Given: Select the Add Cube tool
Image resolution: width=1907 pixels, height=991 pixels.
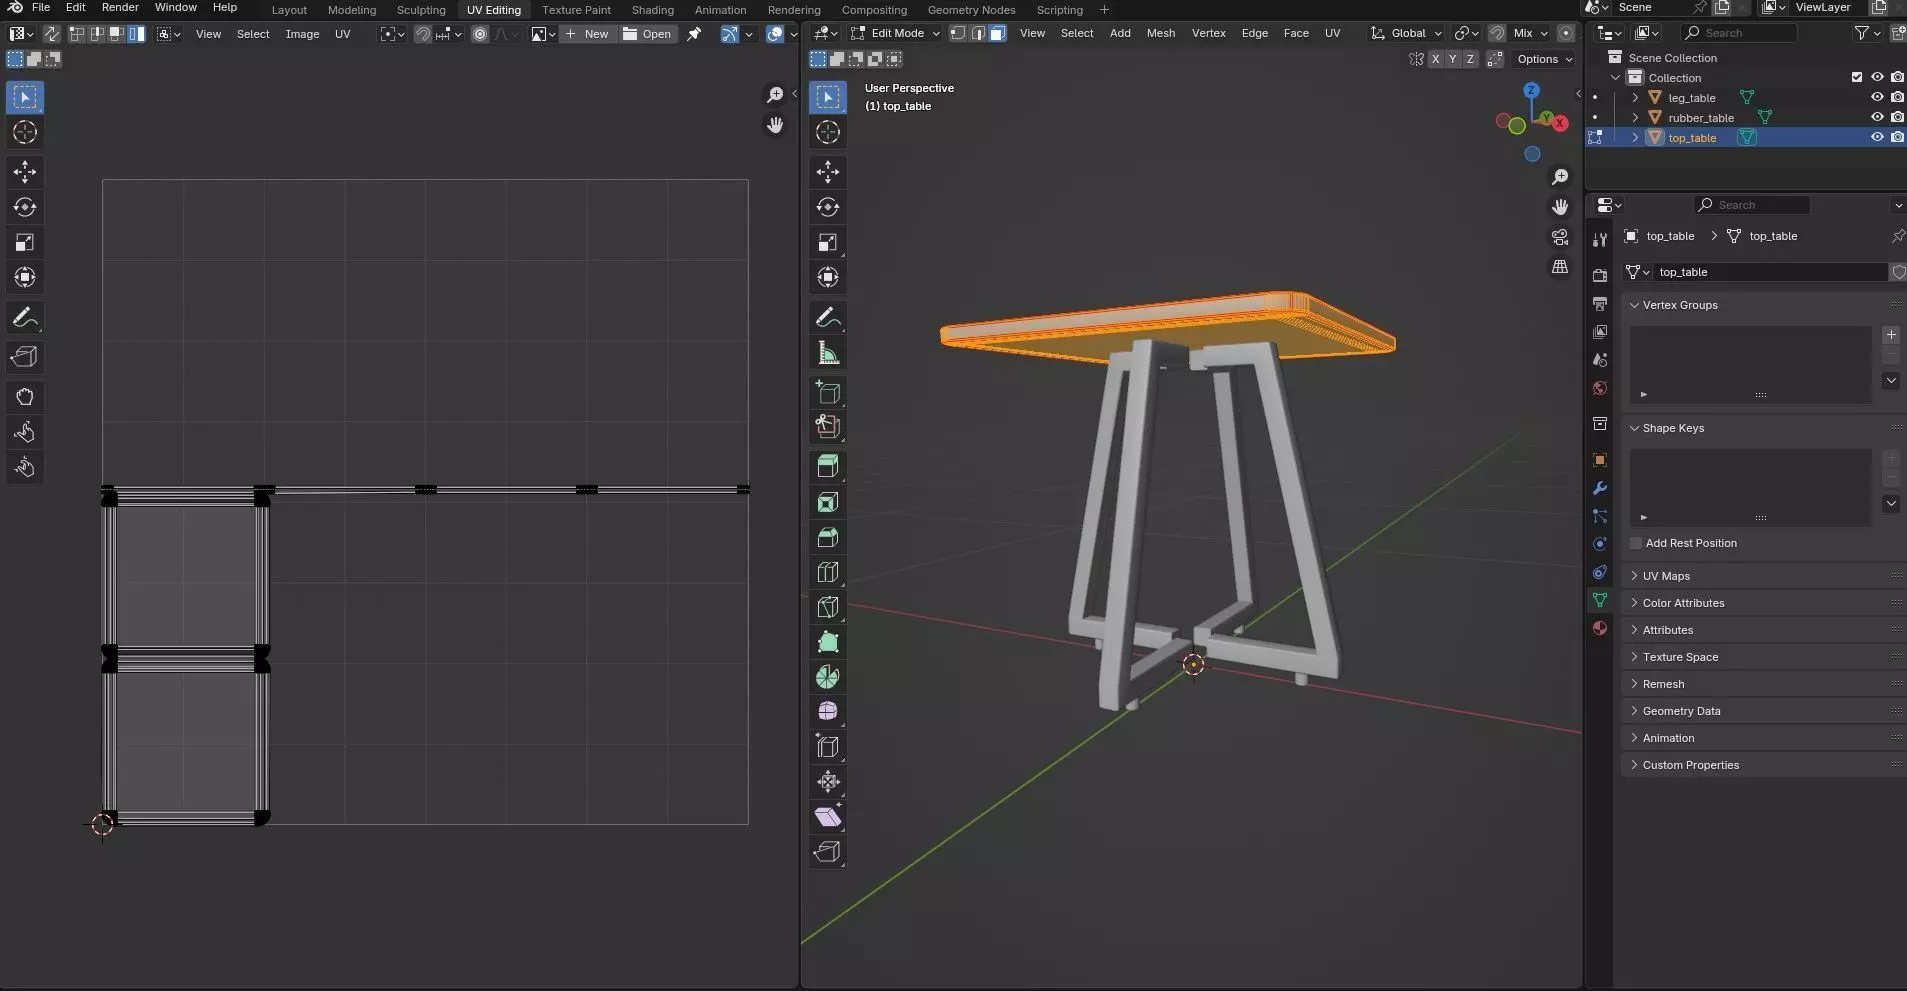Looking at the screenshot, I should 828,392.
